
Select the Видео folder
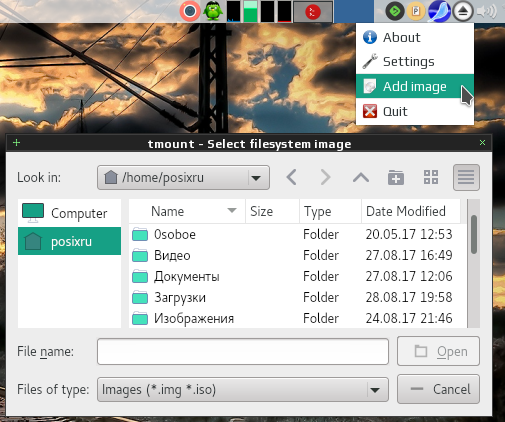pyautogui.click(x=297, y=255)
